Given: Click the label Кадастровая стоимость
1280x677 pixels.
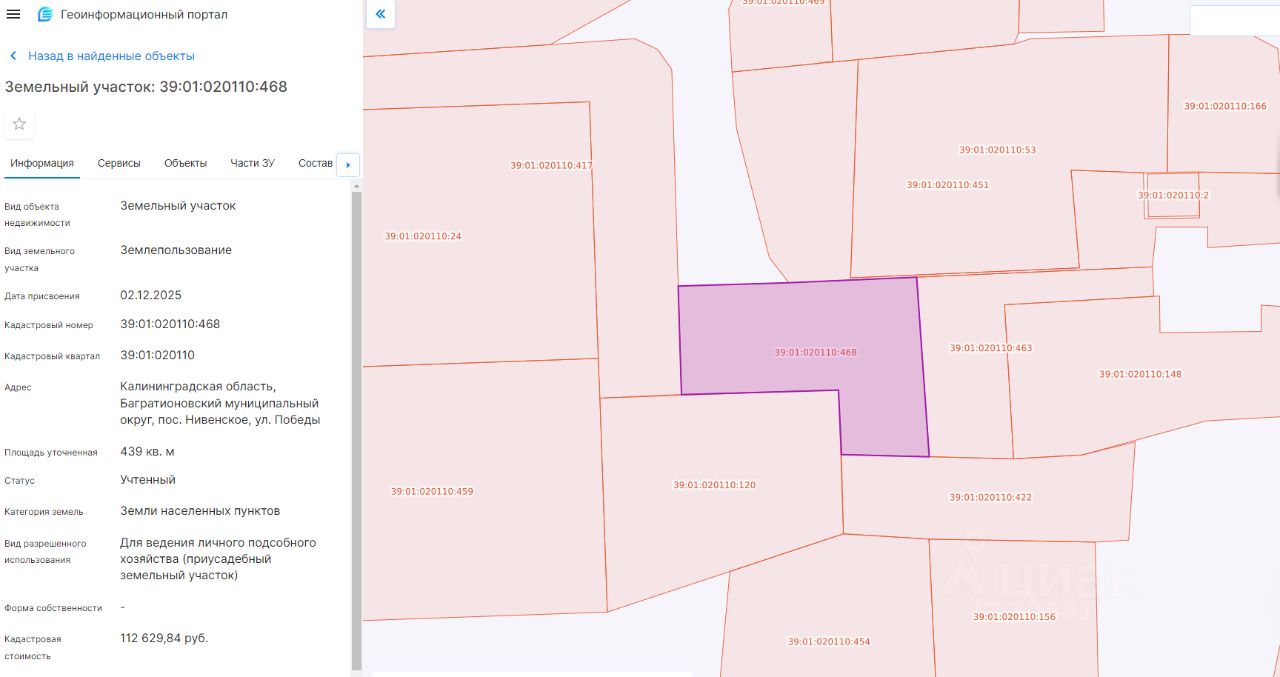Looking at the screenshot, I should point(33,647).
